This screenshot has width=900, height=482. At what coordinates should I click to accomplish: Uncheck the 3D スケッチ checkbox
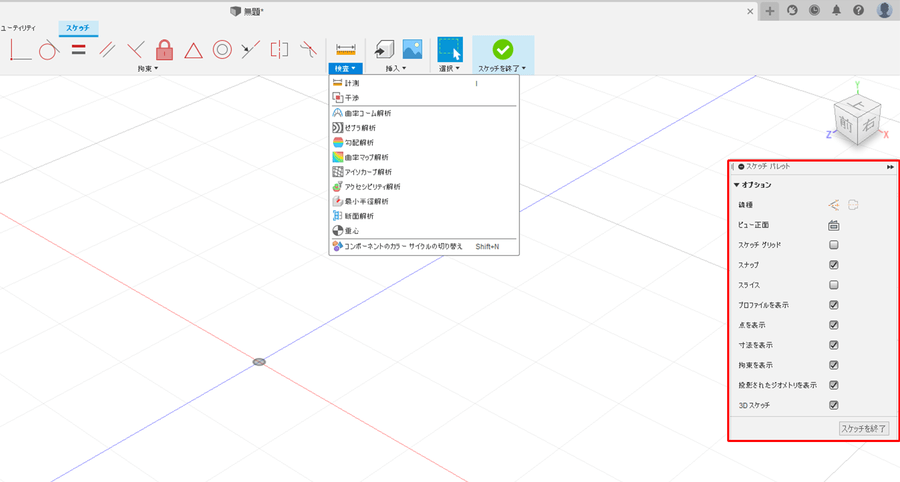click(x=834, y=406)
